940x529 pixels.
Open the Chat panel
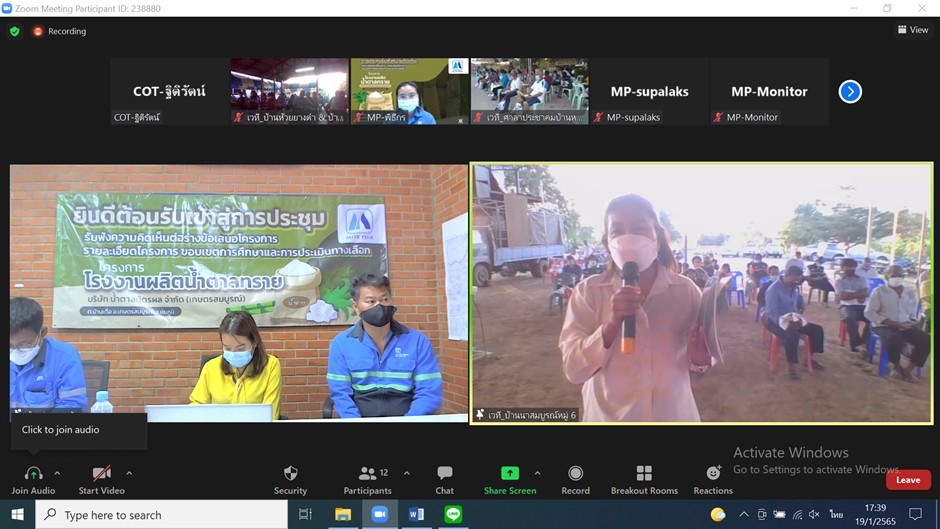point(445,478)
